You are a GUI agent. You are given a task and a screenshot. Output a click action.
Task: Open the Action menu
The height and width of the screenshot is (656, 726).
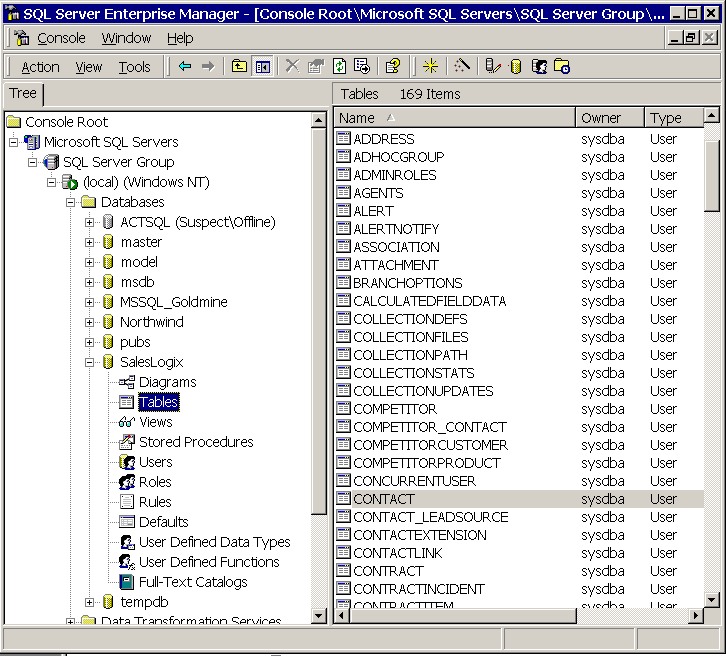40,67
